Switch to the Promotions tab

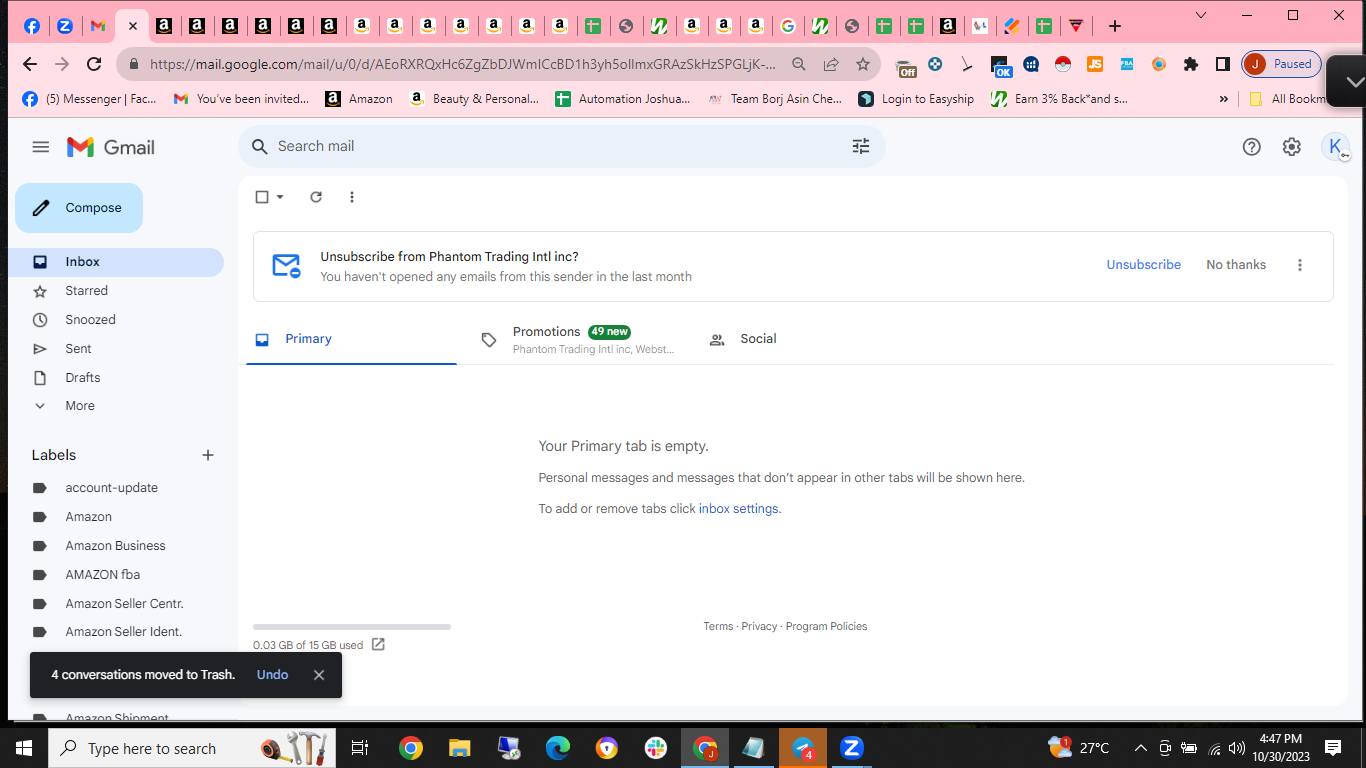click(x=581, y=339)
